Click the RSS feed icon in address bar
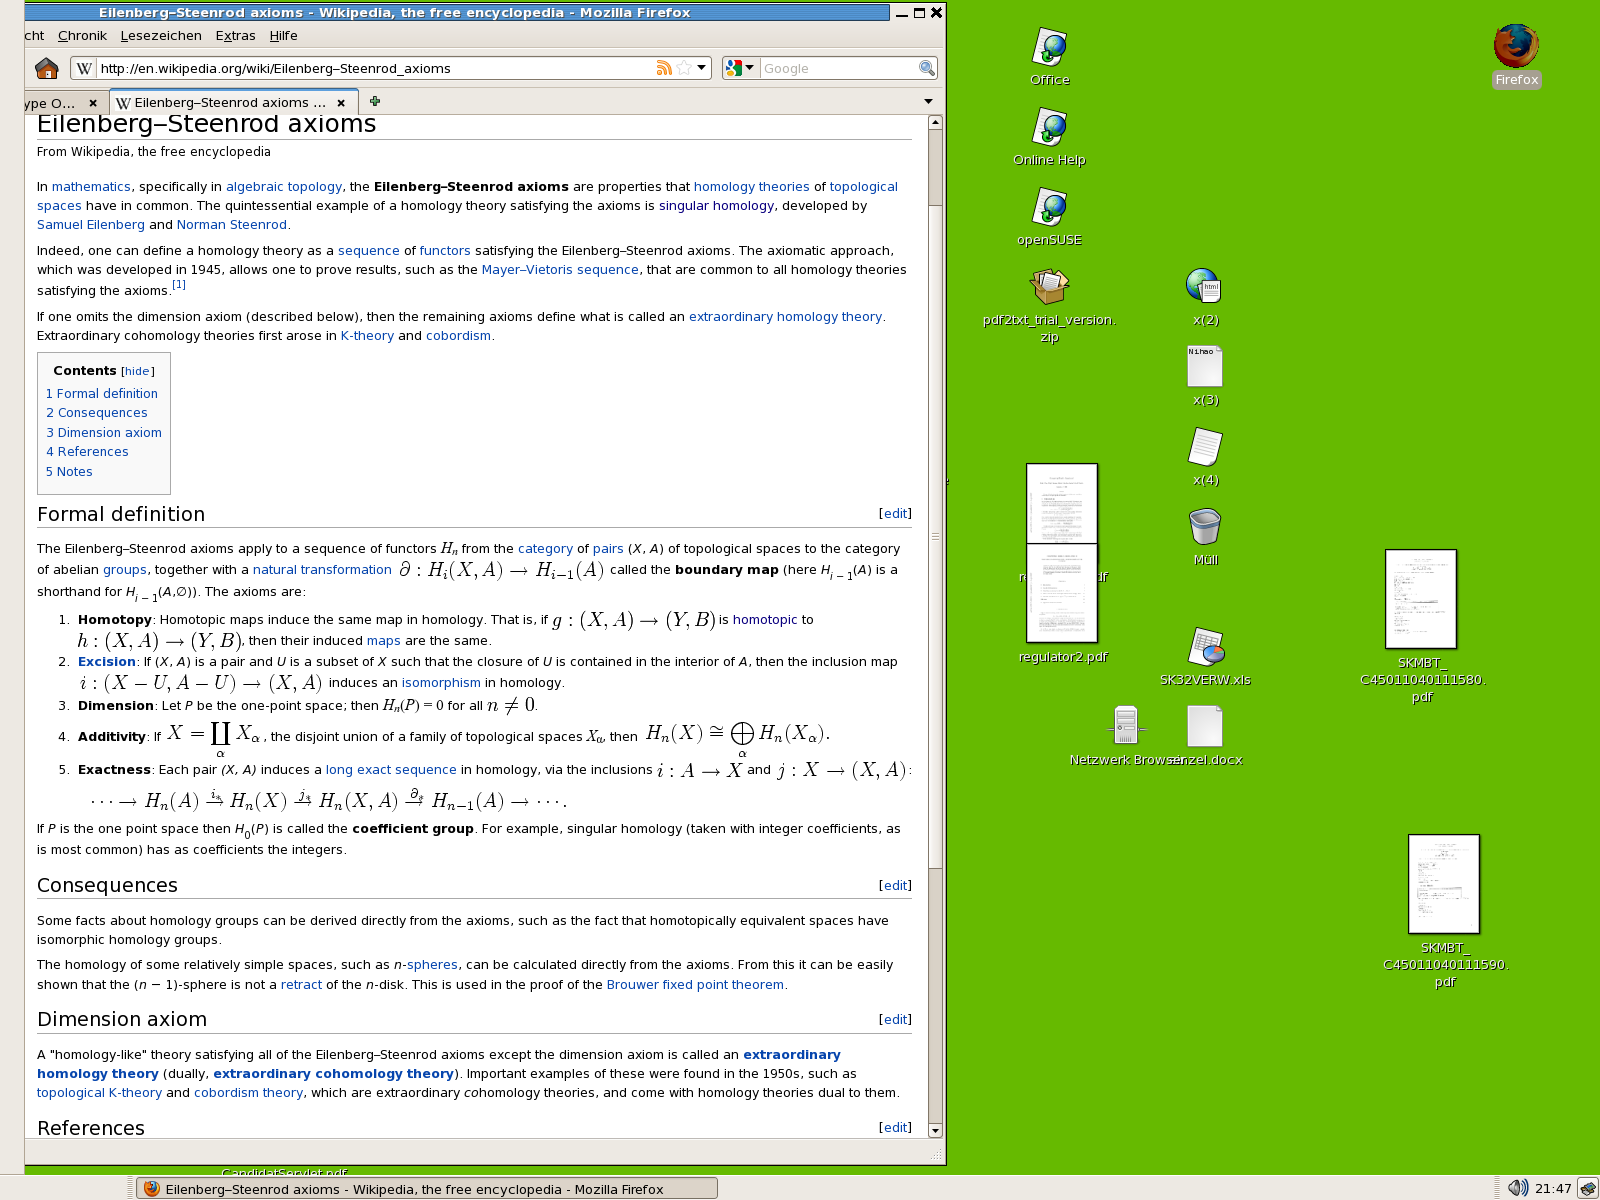This screenshot has height=1200, width=1600. tap(663, 68)
